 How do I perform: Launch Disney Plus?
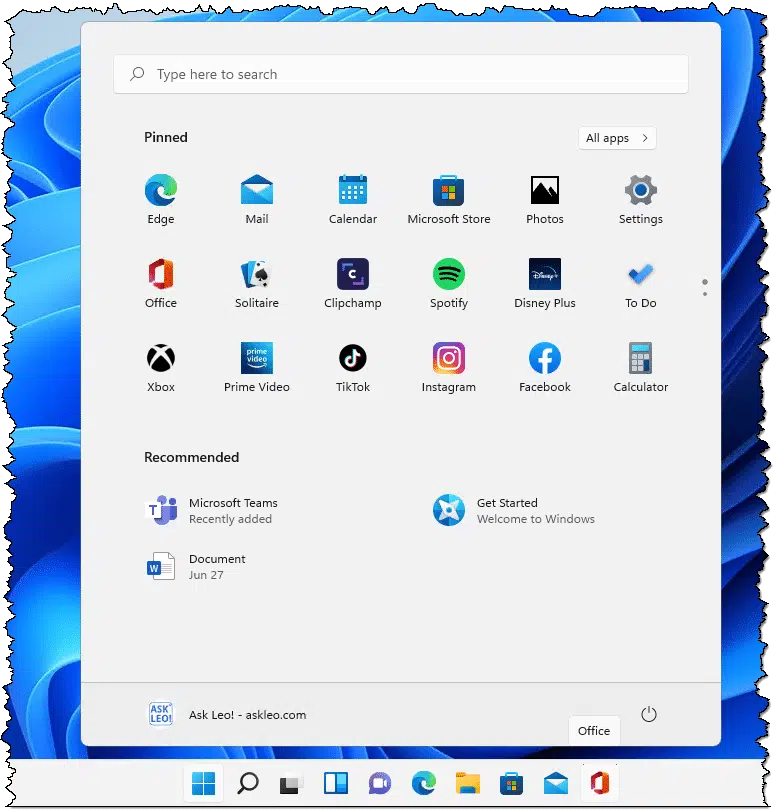[x=545, y=283]
